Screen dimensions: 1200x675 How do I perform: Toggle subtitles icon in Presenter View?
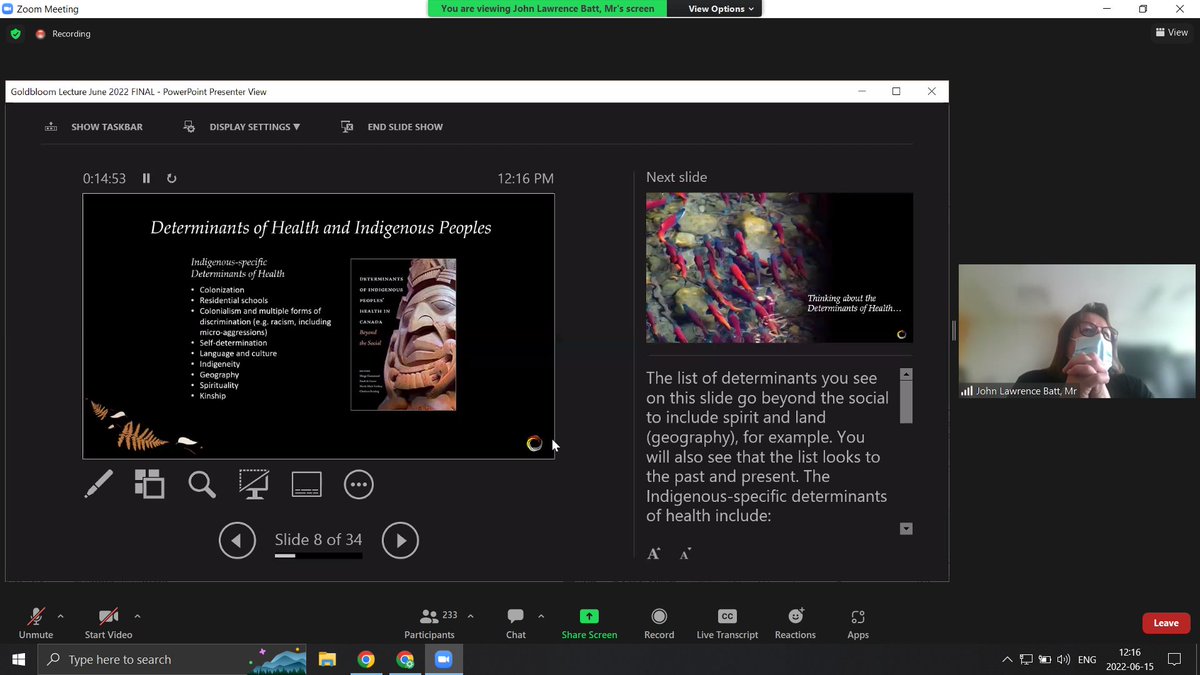[x=306, y=485]
